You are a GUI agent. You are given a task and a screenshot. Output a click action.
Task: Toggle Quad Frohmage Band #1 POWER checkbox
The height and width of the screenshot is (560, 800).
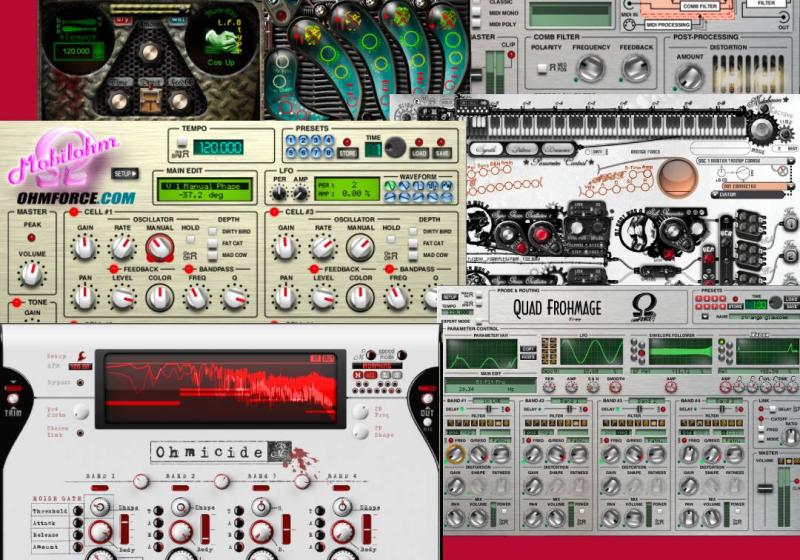[x=503, y=512]
